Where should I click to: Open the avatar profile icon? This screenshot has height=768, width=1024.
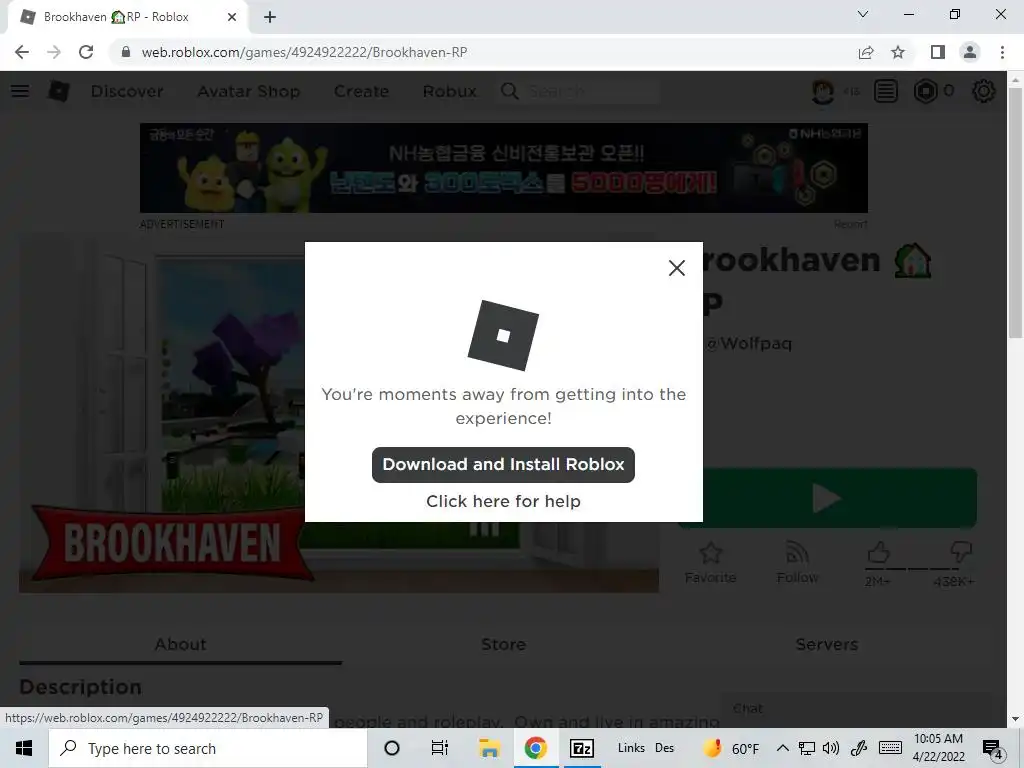pyautogui.click(x=823, y=91)
